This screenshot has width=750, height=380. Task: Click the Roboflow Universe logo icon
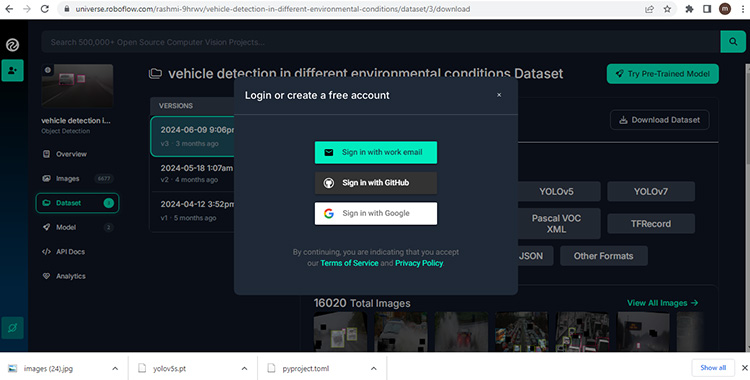(12, 45)
